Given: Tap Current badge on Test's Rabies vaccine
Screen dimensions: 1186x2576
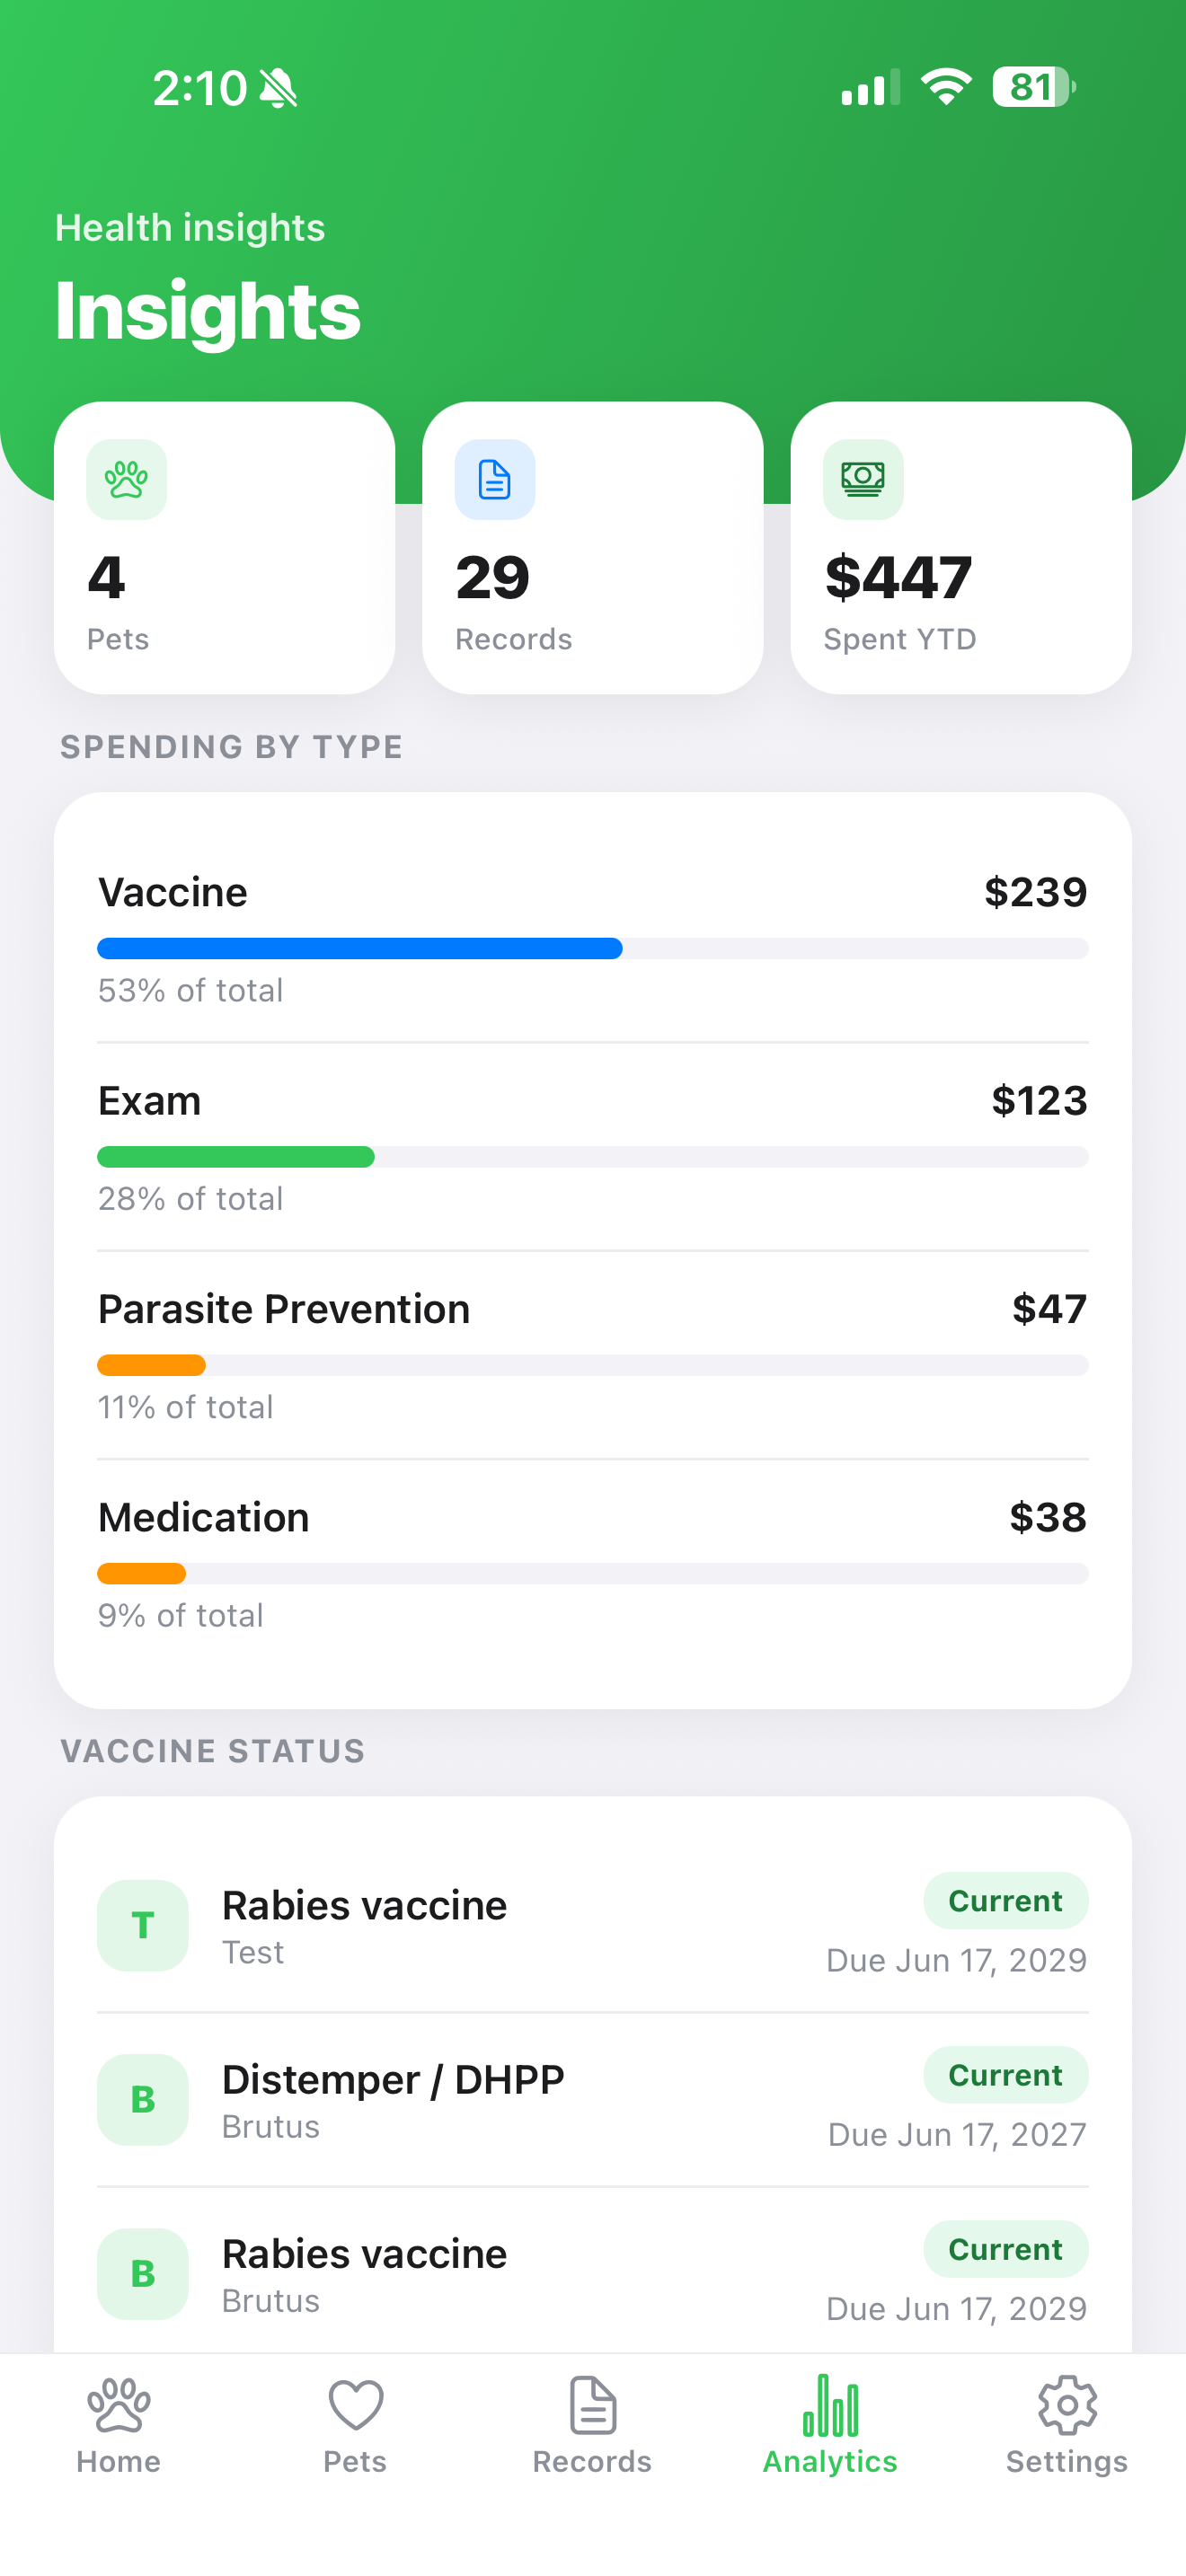Looking at the screenshot, I should pyautogui.click(x=1005, y=1900).
